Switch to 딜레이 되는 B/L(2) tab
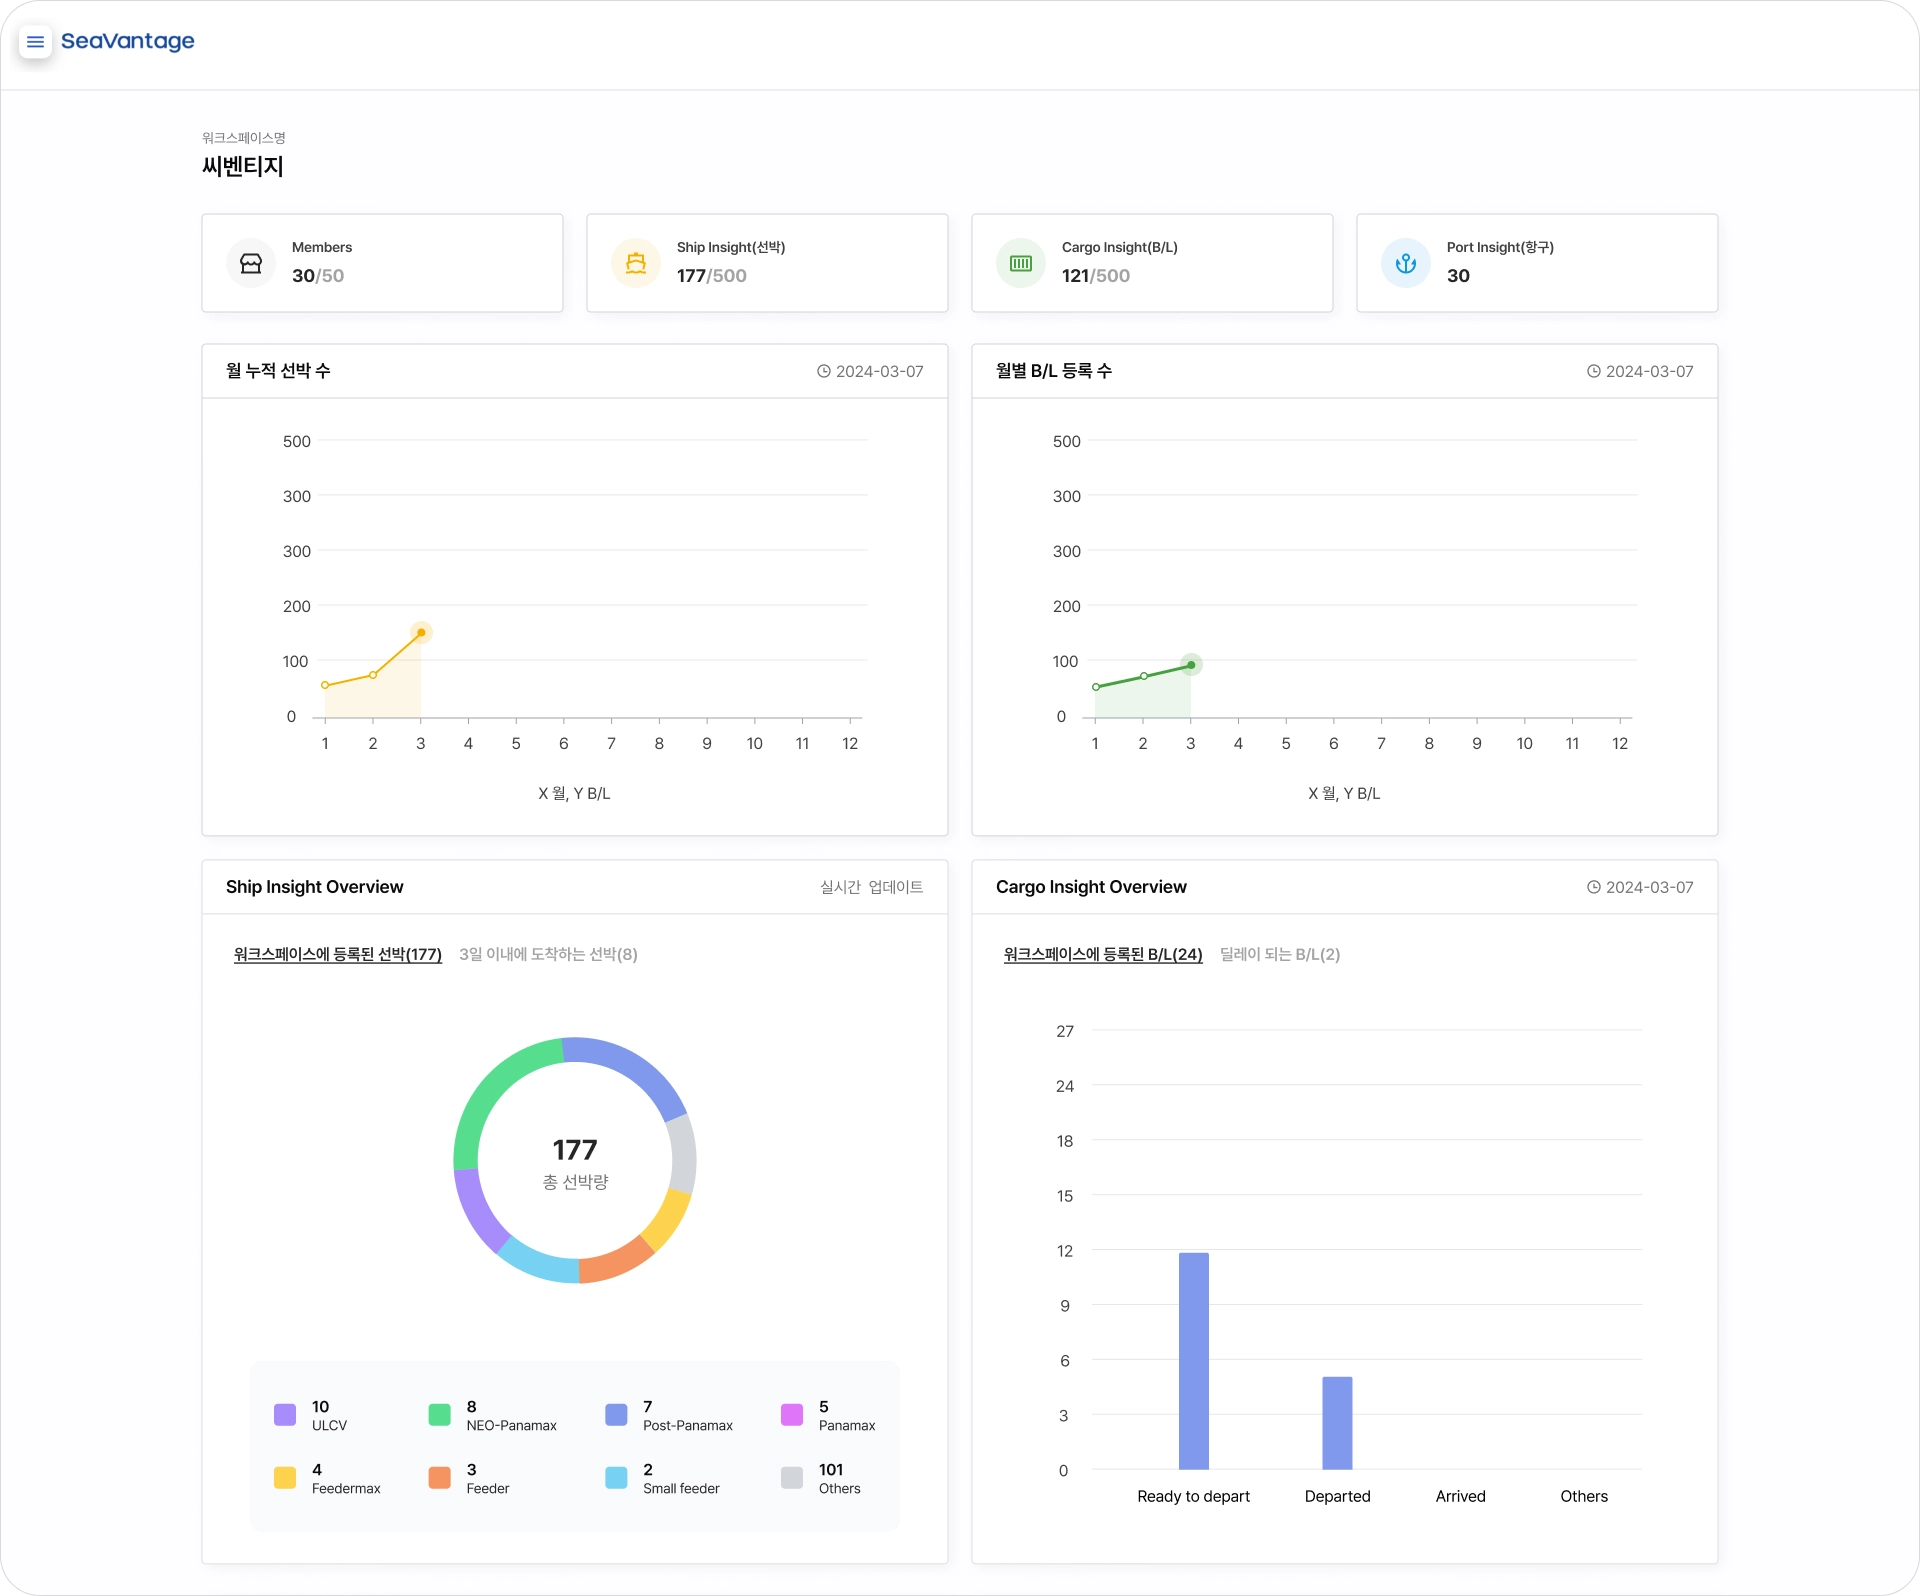This screenshot has height=1596, width=1920. click(x=1280, y=954)
